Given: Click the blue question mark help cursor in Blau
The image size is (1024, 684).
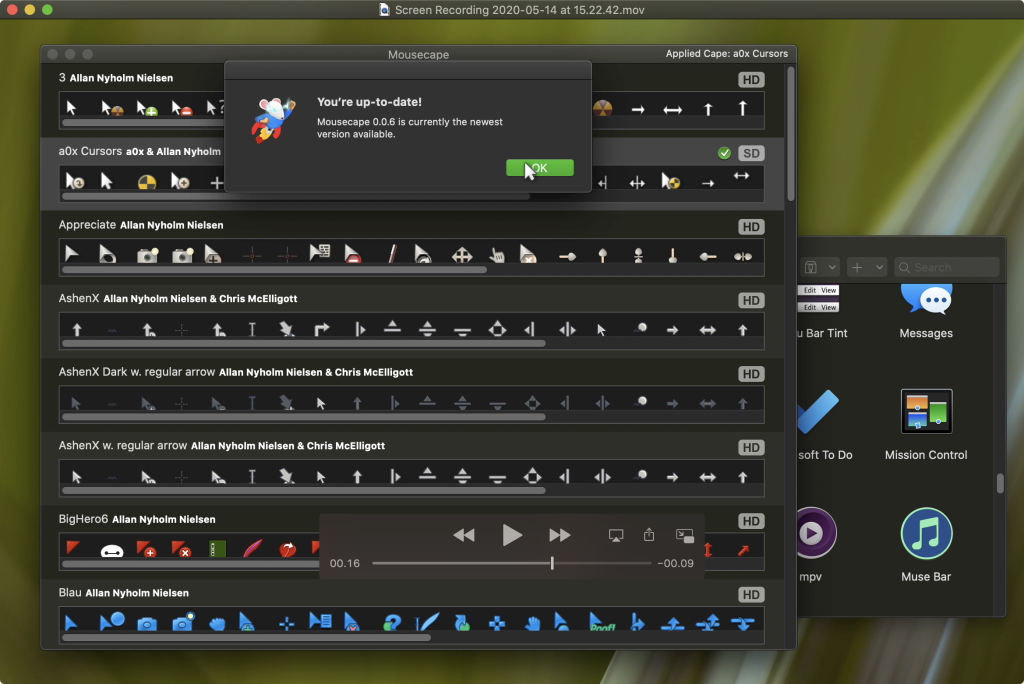Looking at the screenshot, I should (x=392, y=623).
